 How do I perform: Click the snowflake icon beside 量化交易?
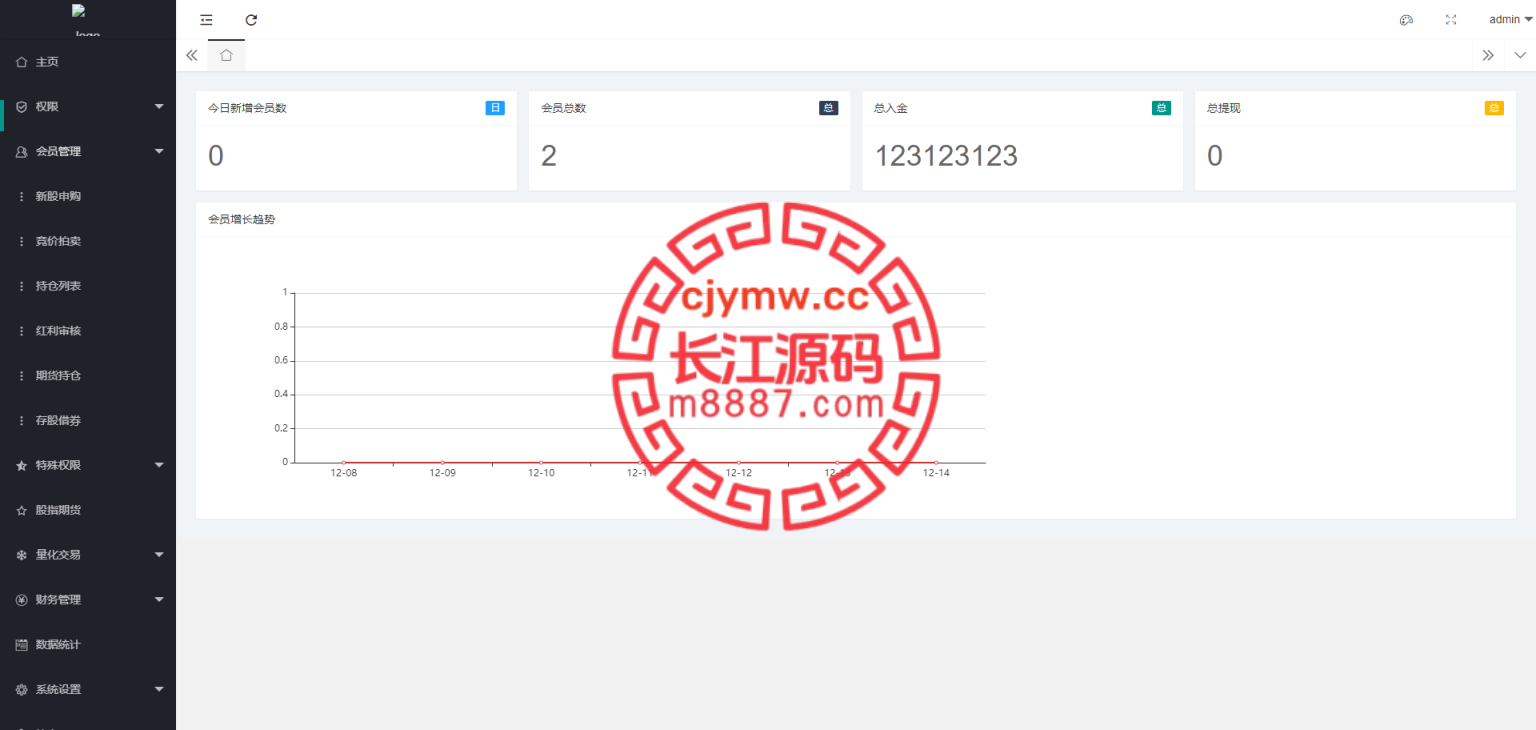pyautogui.click(x=21, y=555)
